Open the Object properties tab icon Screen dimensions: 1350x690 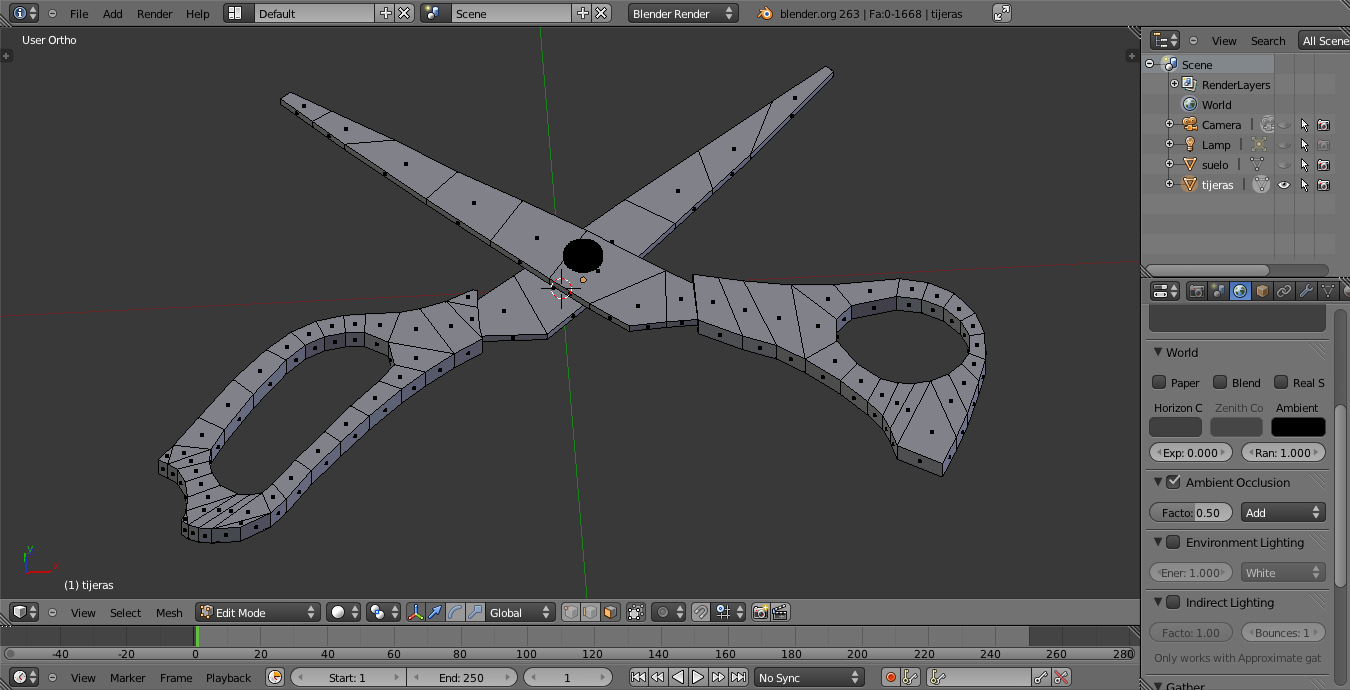pos(1262,291)
